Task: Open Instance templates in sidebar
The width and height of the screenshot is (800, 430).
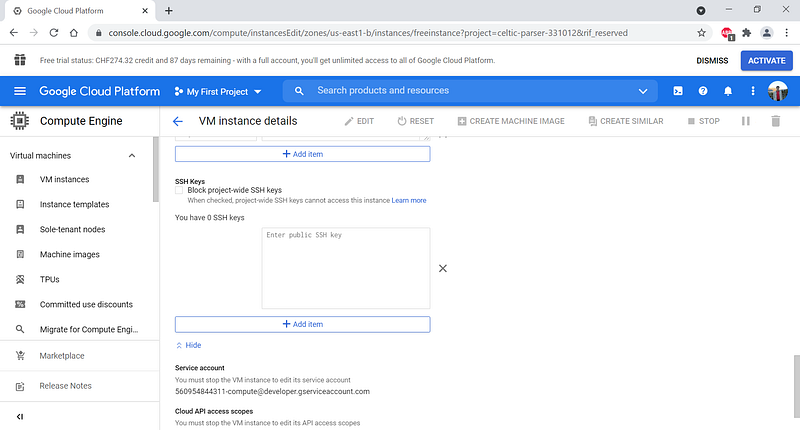Action: (74, 205)
